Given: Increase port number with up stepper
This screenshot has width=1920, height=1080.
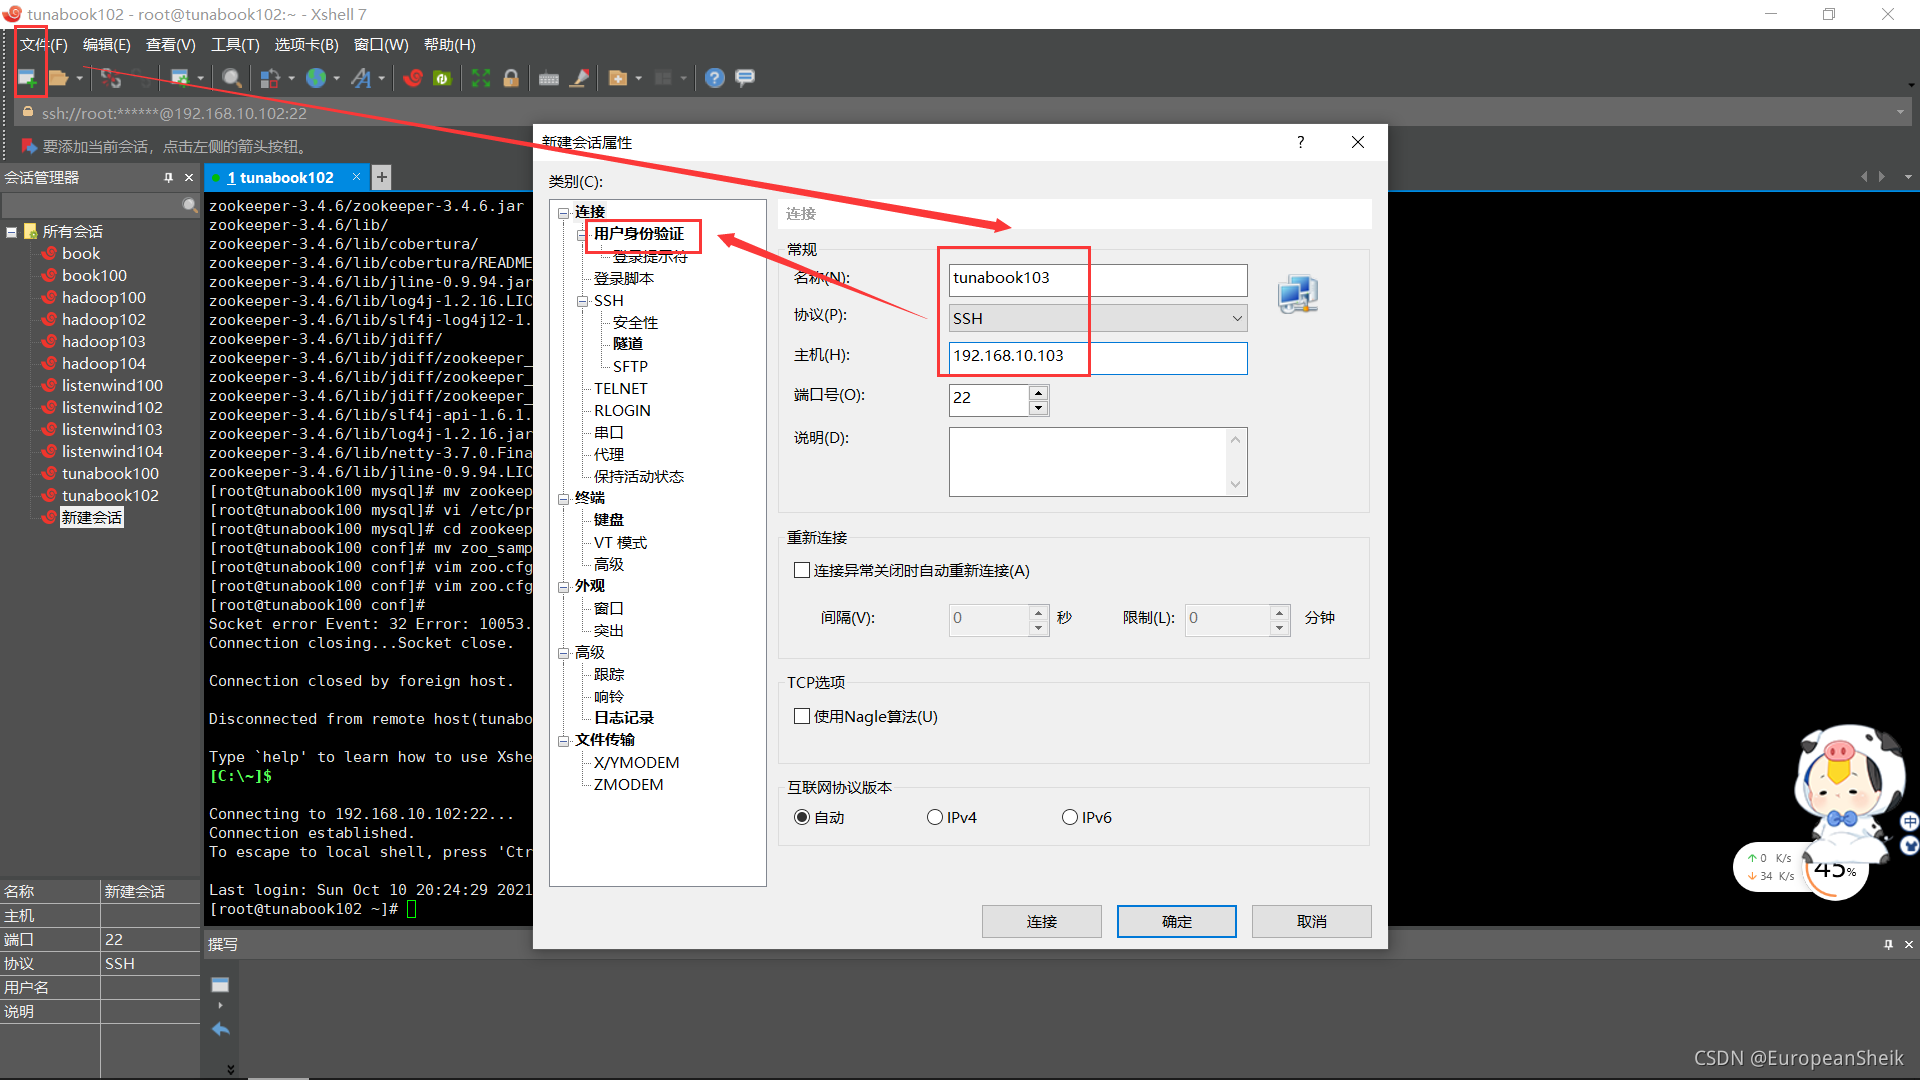Looking at the screenshot, I should pyautogui.click(x=1038, y=392).
